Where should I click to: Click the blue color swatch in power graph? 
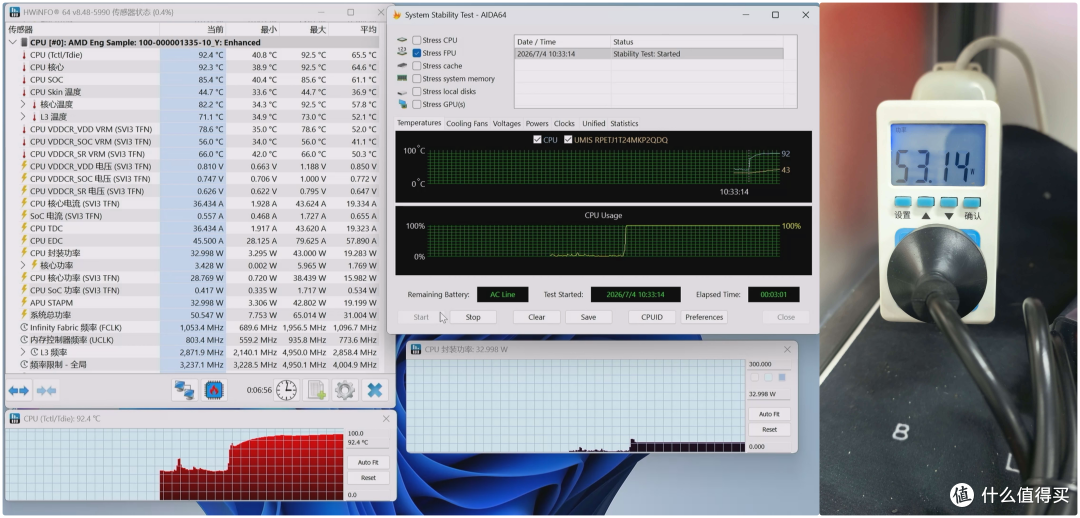coord(782,377)
